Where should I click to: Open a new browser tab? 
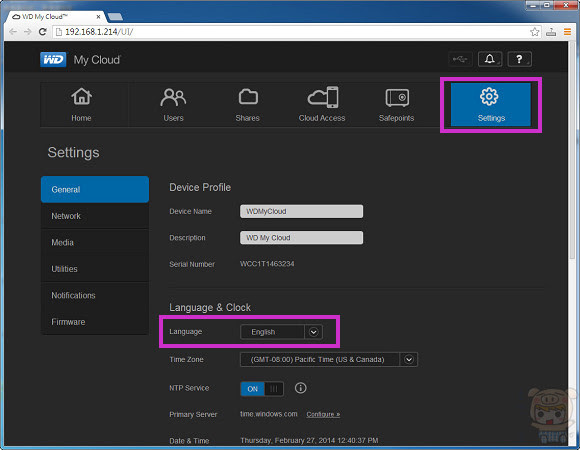coord(115,17)
